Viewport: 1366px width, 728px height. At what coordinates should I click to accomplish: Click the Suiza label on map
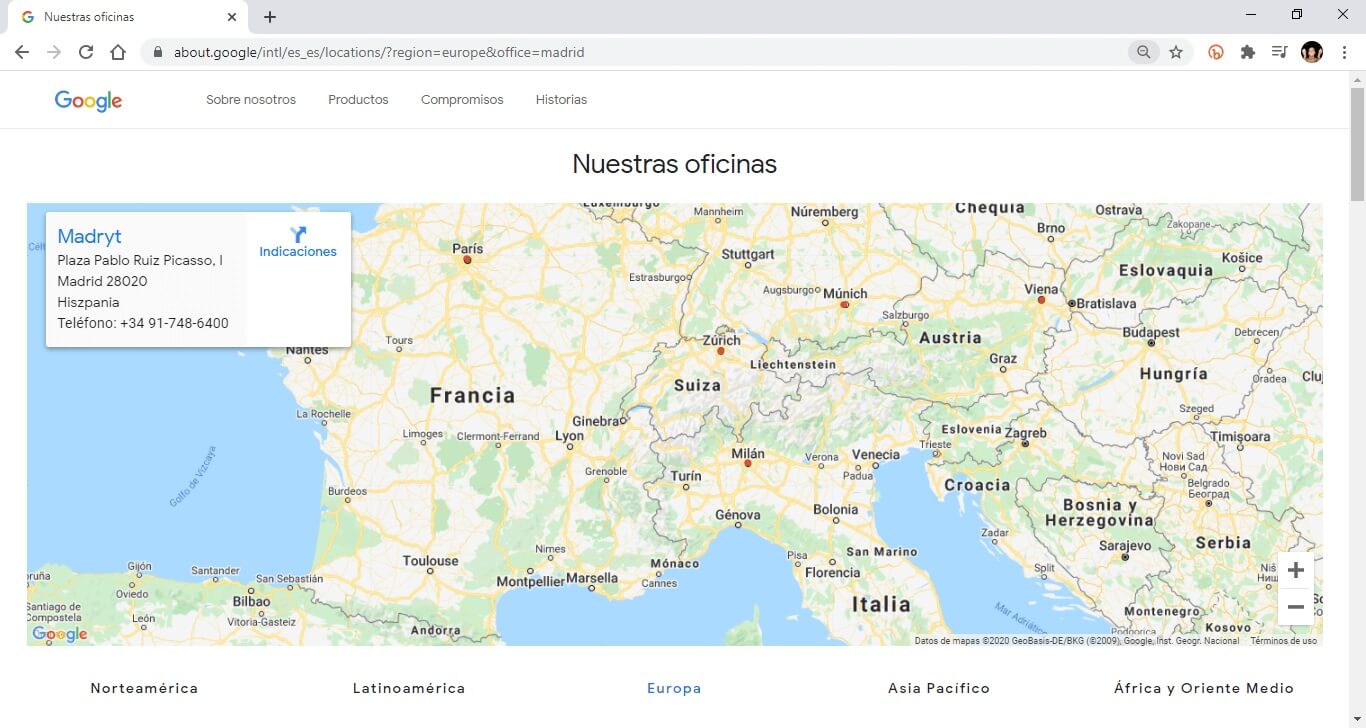[x=697, y=385]
